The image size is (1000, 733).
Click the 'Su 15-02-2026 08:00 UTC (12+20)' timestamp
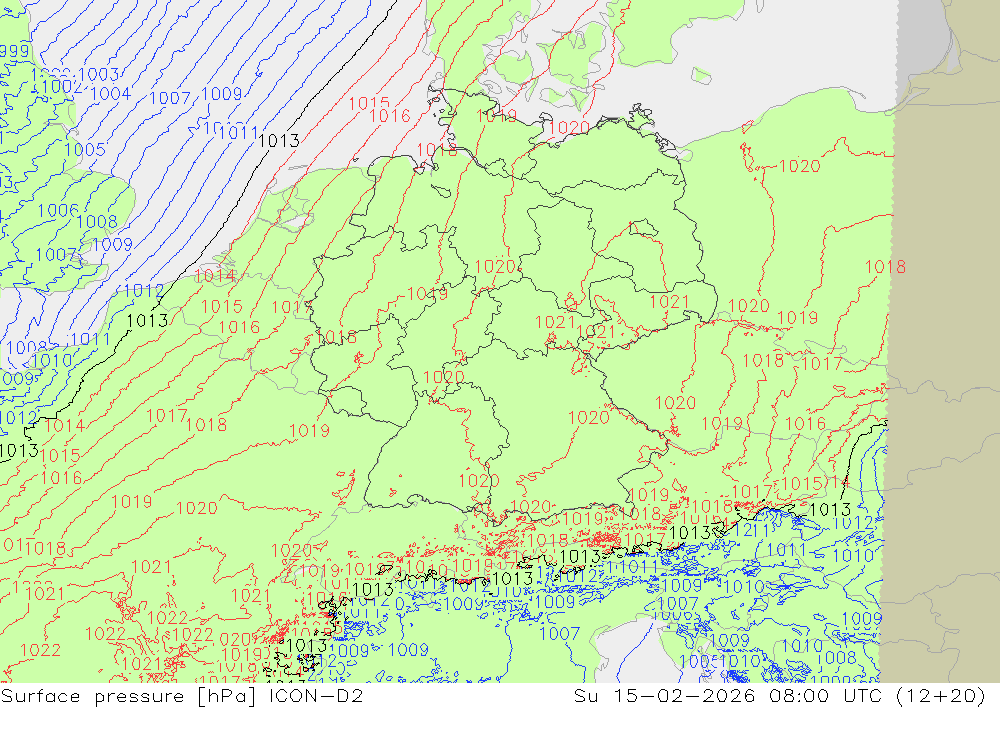(779, 696)
